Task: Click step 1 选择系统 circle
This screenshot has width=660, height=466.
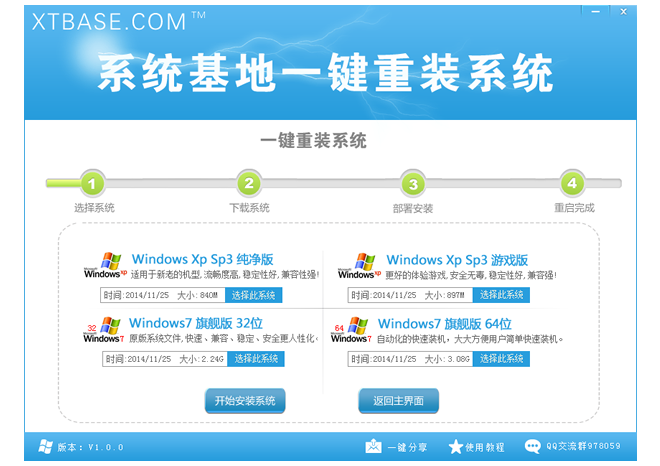Action: pyautogui.click(x=93, y=184)
